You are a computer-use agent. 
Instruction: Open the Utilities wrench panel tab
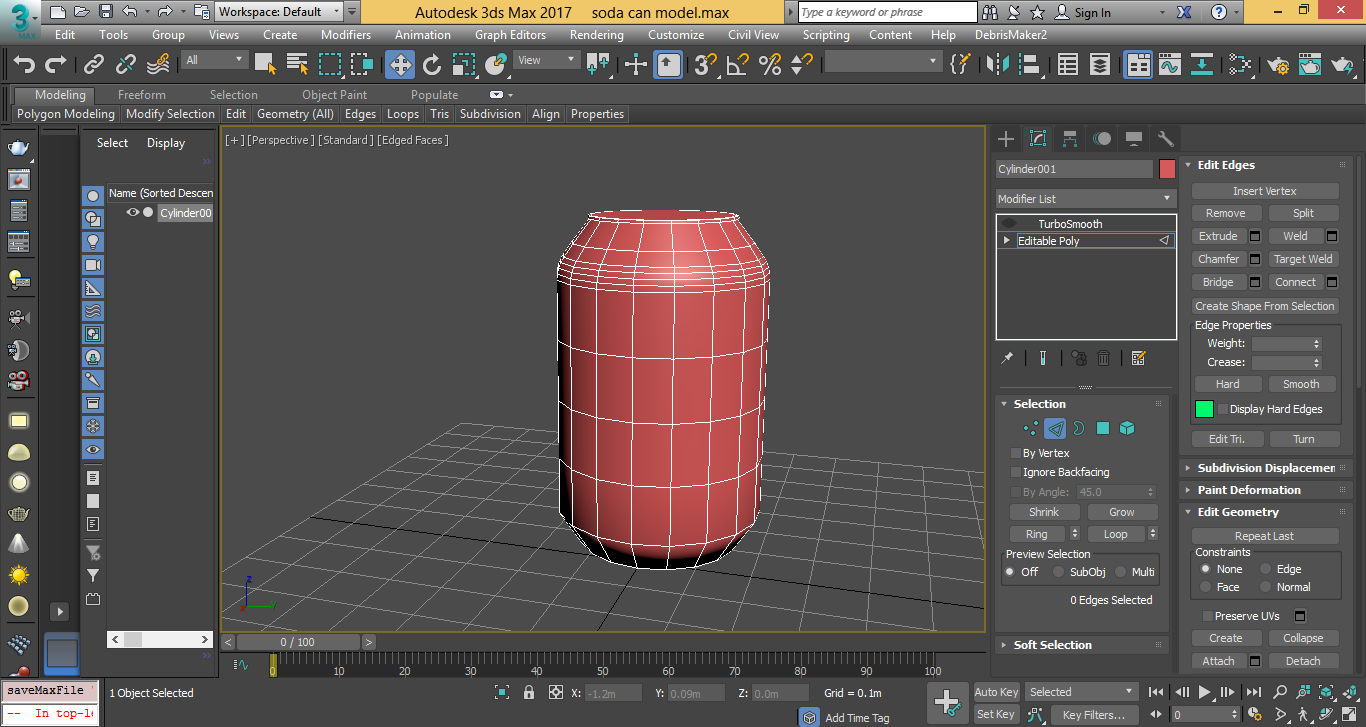click(1166, 139)
